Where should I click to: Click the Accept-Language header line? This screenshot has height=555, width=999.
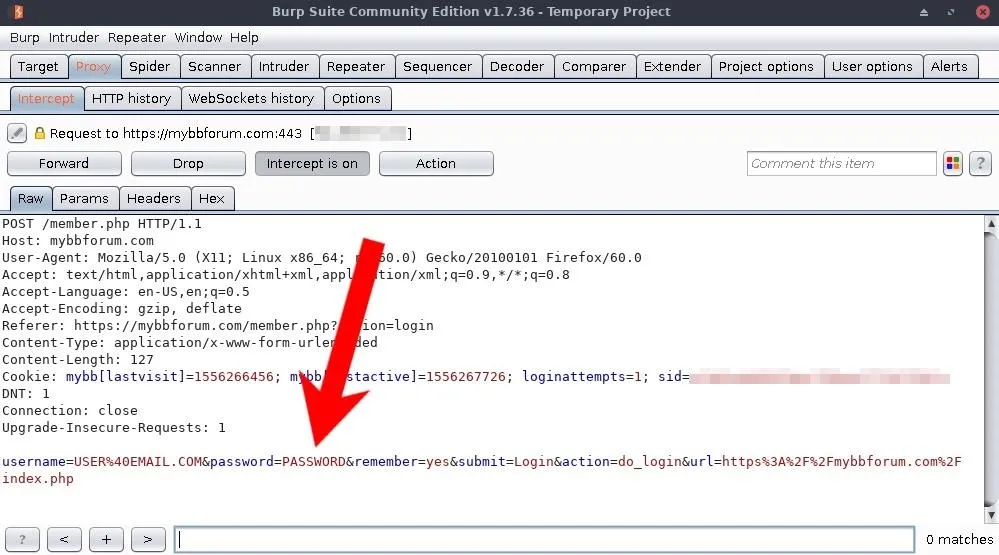(126, 292)
